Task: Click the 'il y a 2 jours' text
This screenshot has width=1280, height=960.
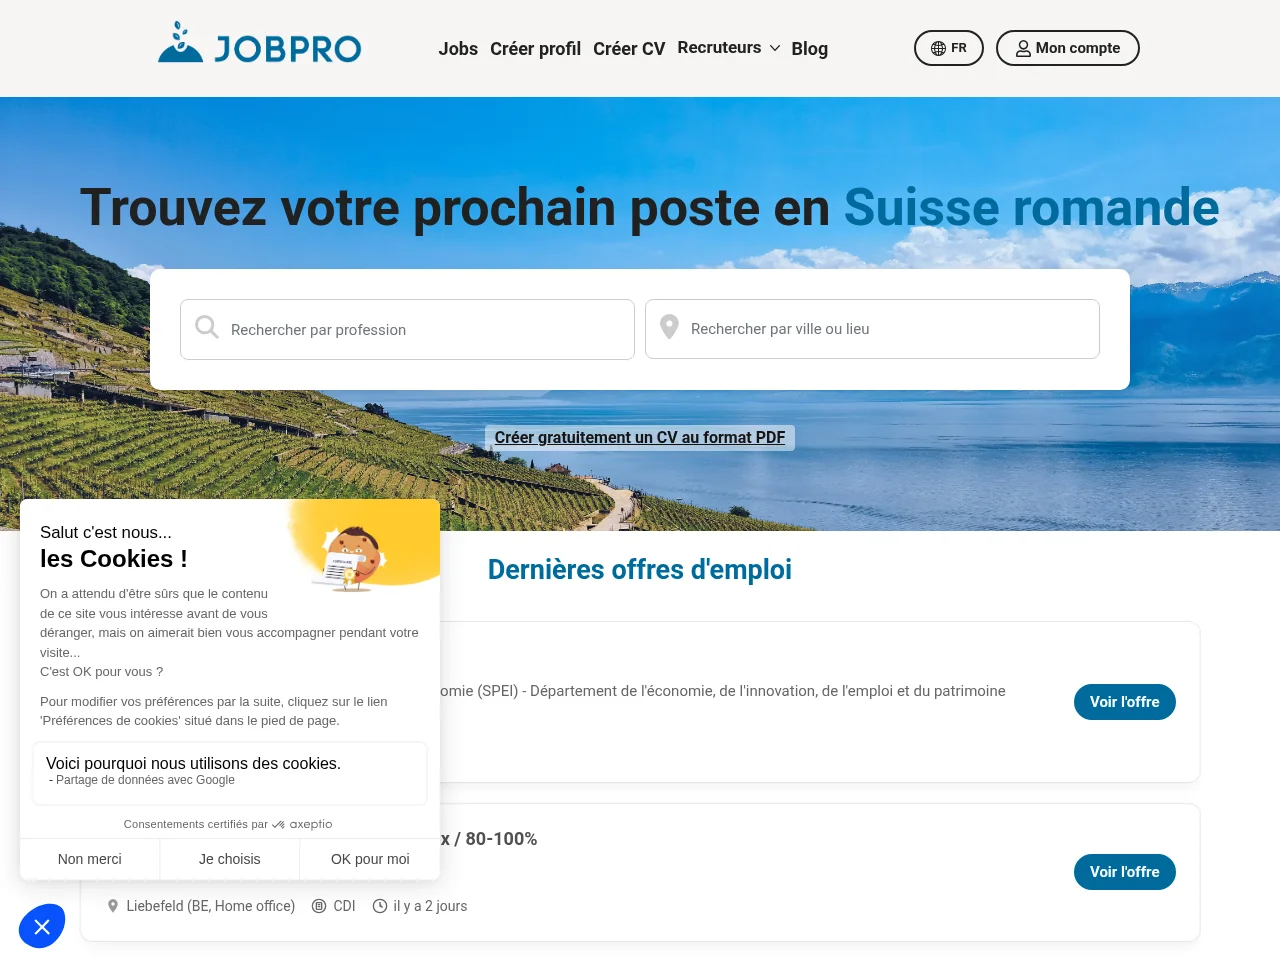Action: click(x=430, y=906)
